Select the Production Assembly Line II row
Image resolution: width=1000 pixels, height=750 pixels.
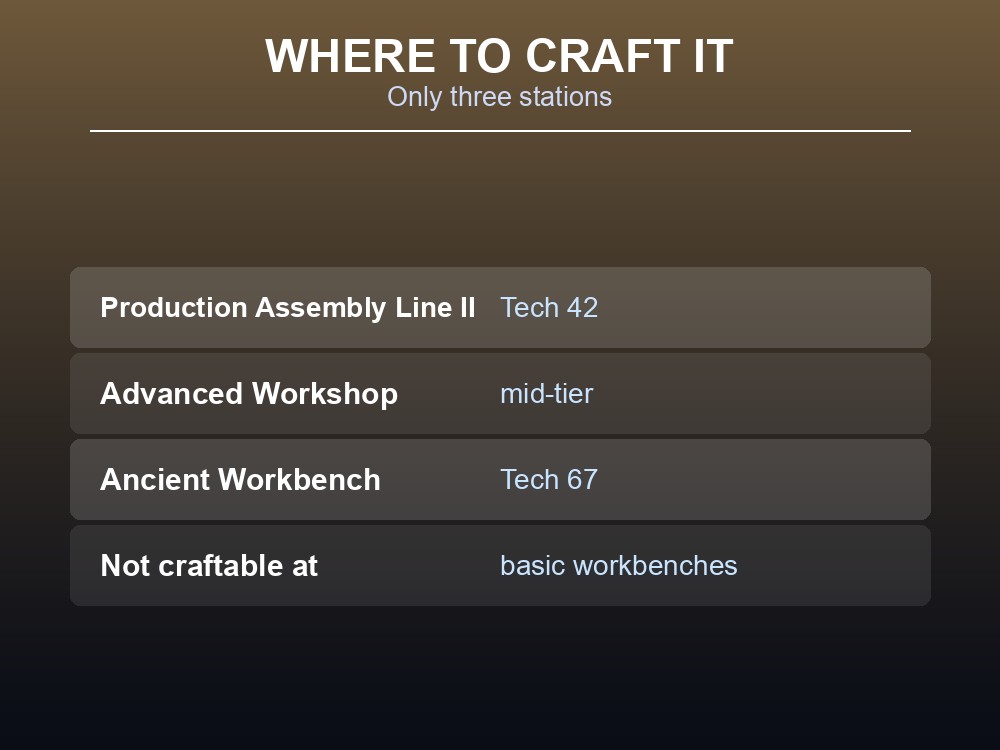click(x=500, y=307)
